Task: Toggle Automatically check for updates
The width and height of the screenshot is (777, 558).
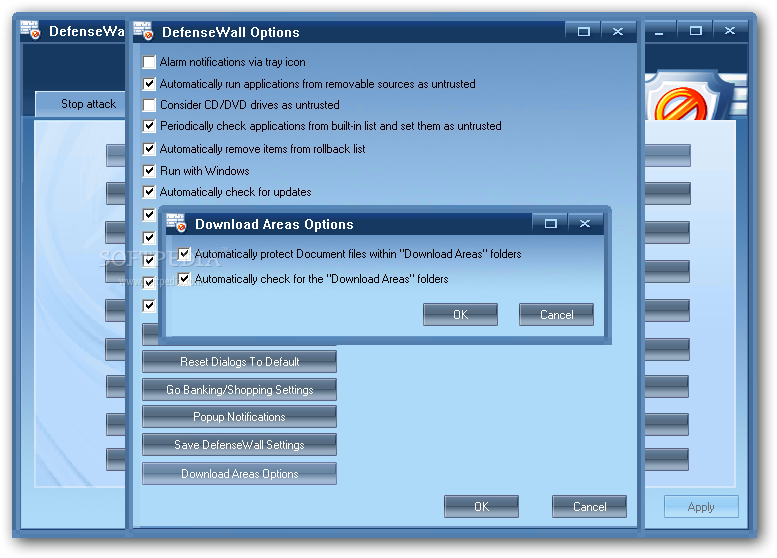Action: 149,192
